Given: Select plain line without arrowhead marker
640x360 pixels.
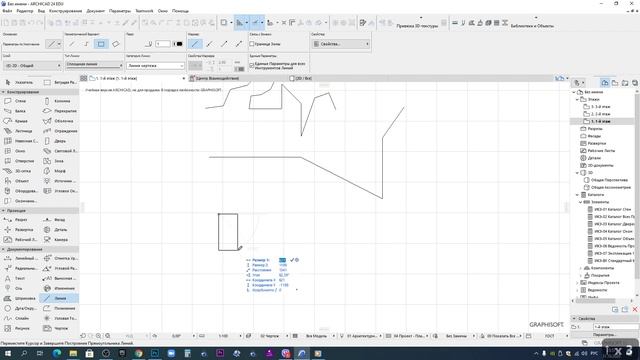Looking at the screenshot, I should pyautogui.click(x=195, y=44).
